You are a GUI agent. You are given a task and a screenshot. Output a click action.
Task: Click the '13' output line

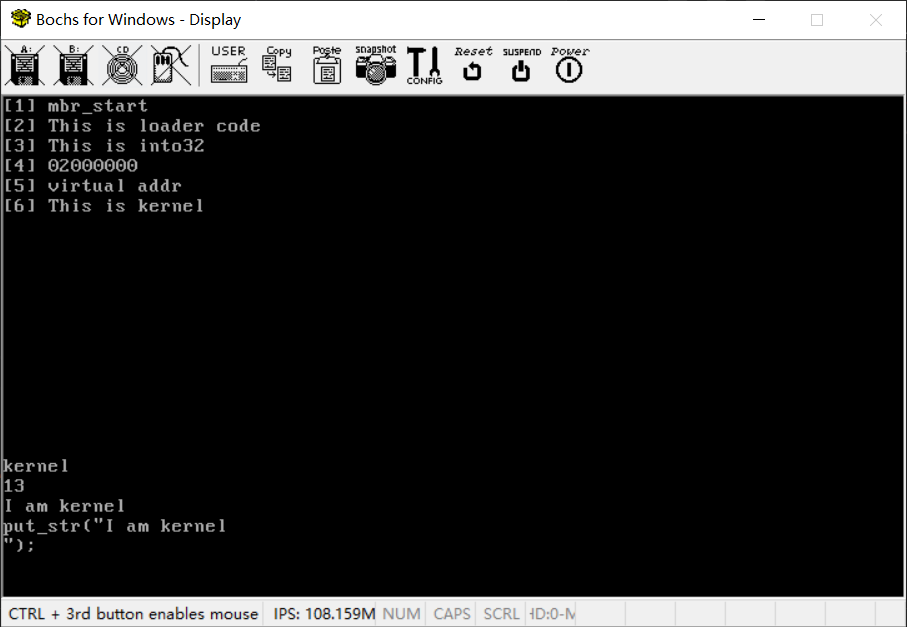pyautogui.click(x=14, y=486)
